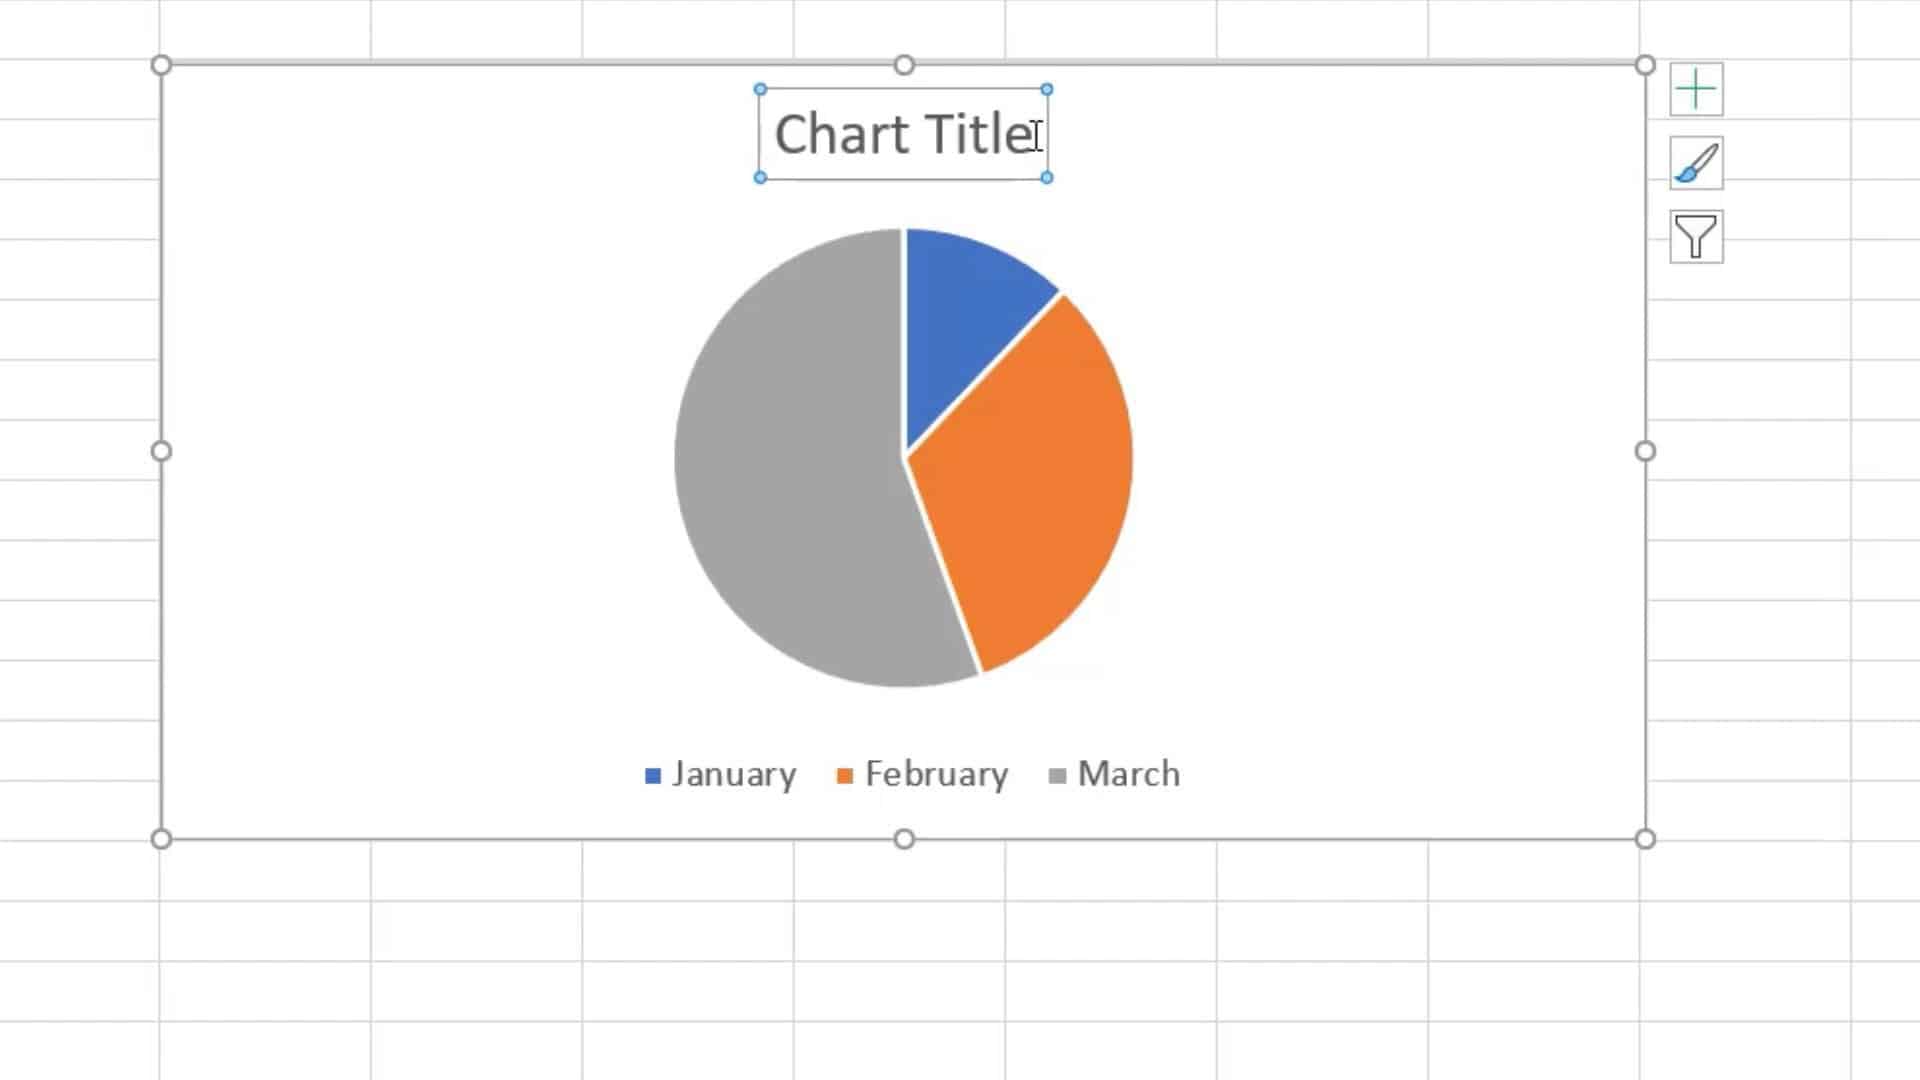Select the orange February legend marker
This screenshot has height=1080, width=1920.
tap(843, 773)
